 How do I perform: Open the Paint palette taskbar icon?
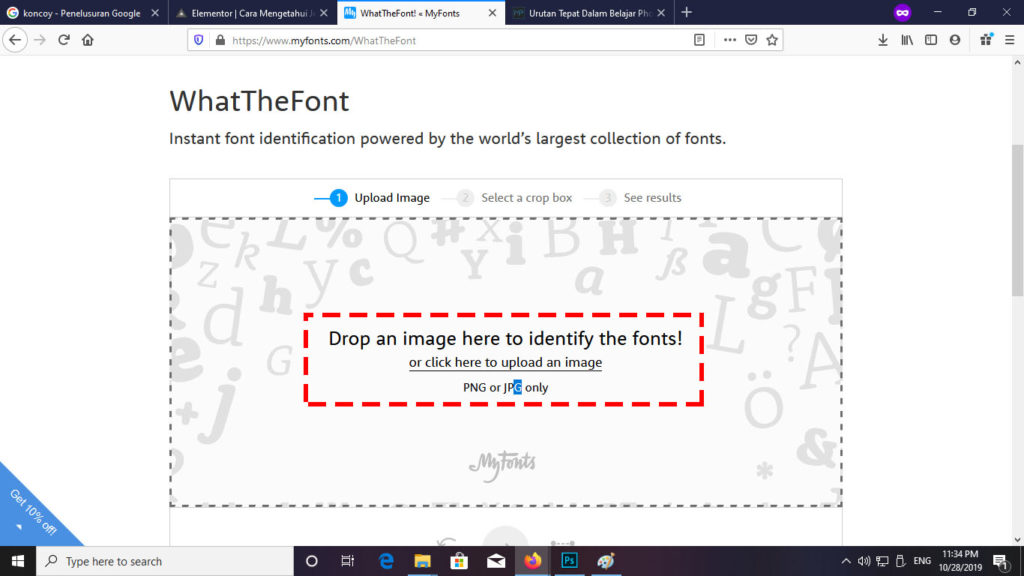[605, 561]
